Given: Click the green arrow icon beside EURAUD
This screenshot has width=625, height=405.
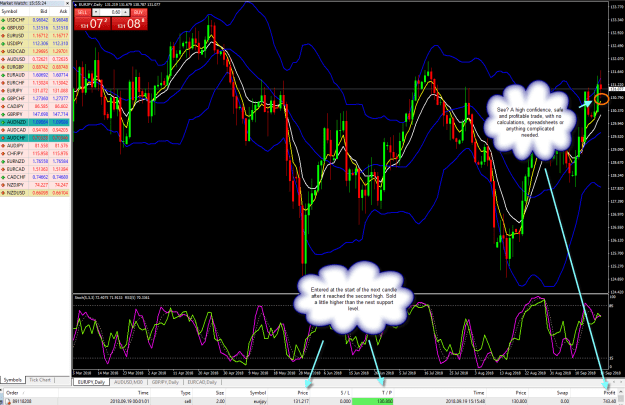Looking at the screenshot, I should coord(3,75).
